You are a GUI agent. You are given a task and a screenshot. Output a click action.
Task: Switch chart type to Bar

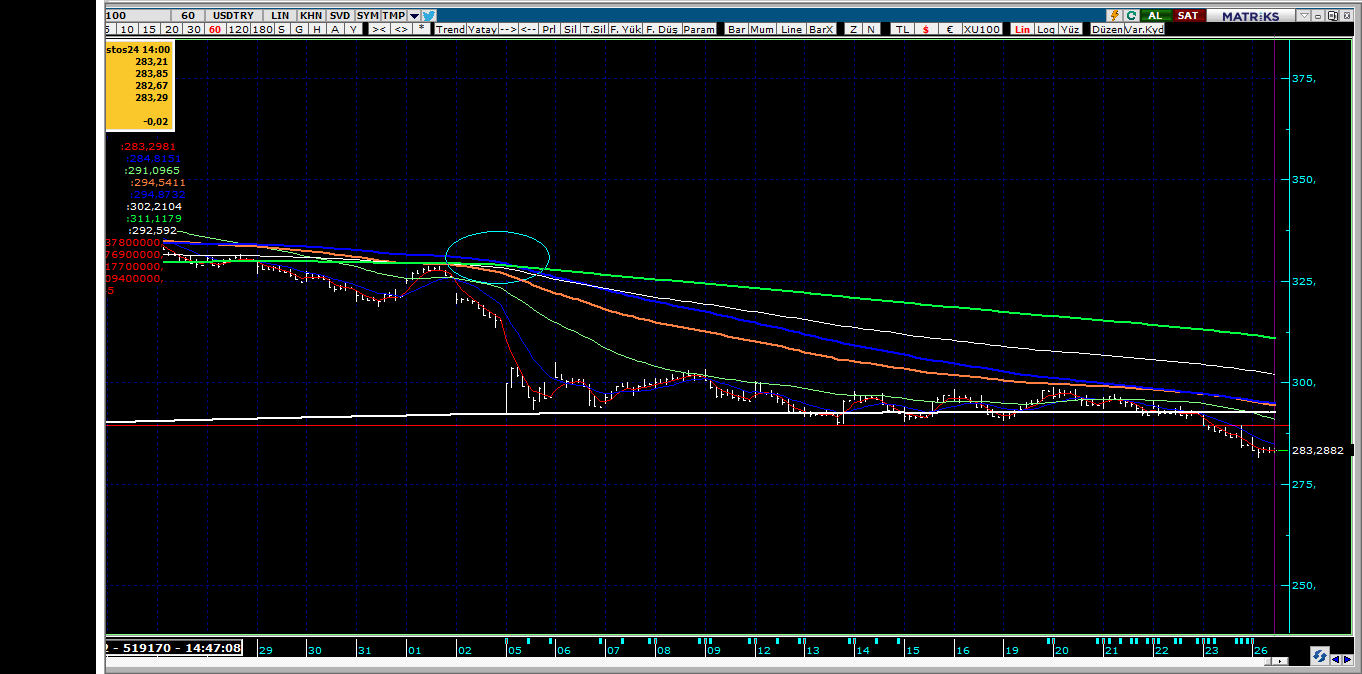(x=736, y=30)
